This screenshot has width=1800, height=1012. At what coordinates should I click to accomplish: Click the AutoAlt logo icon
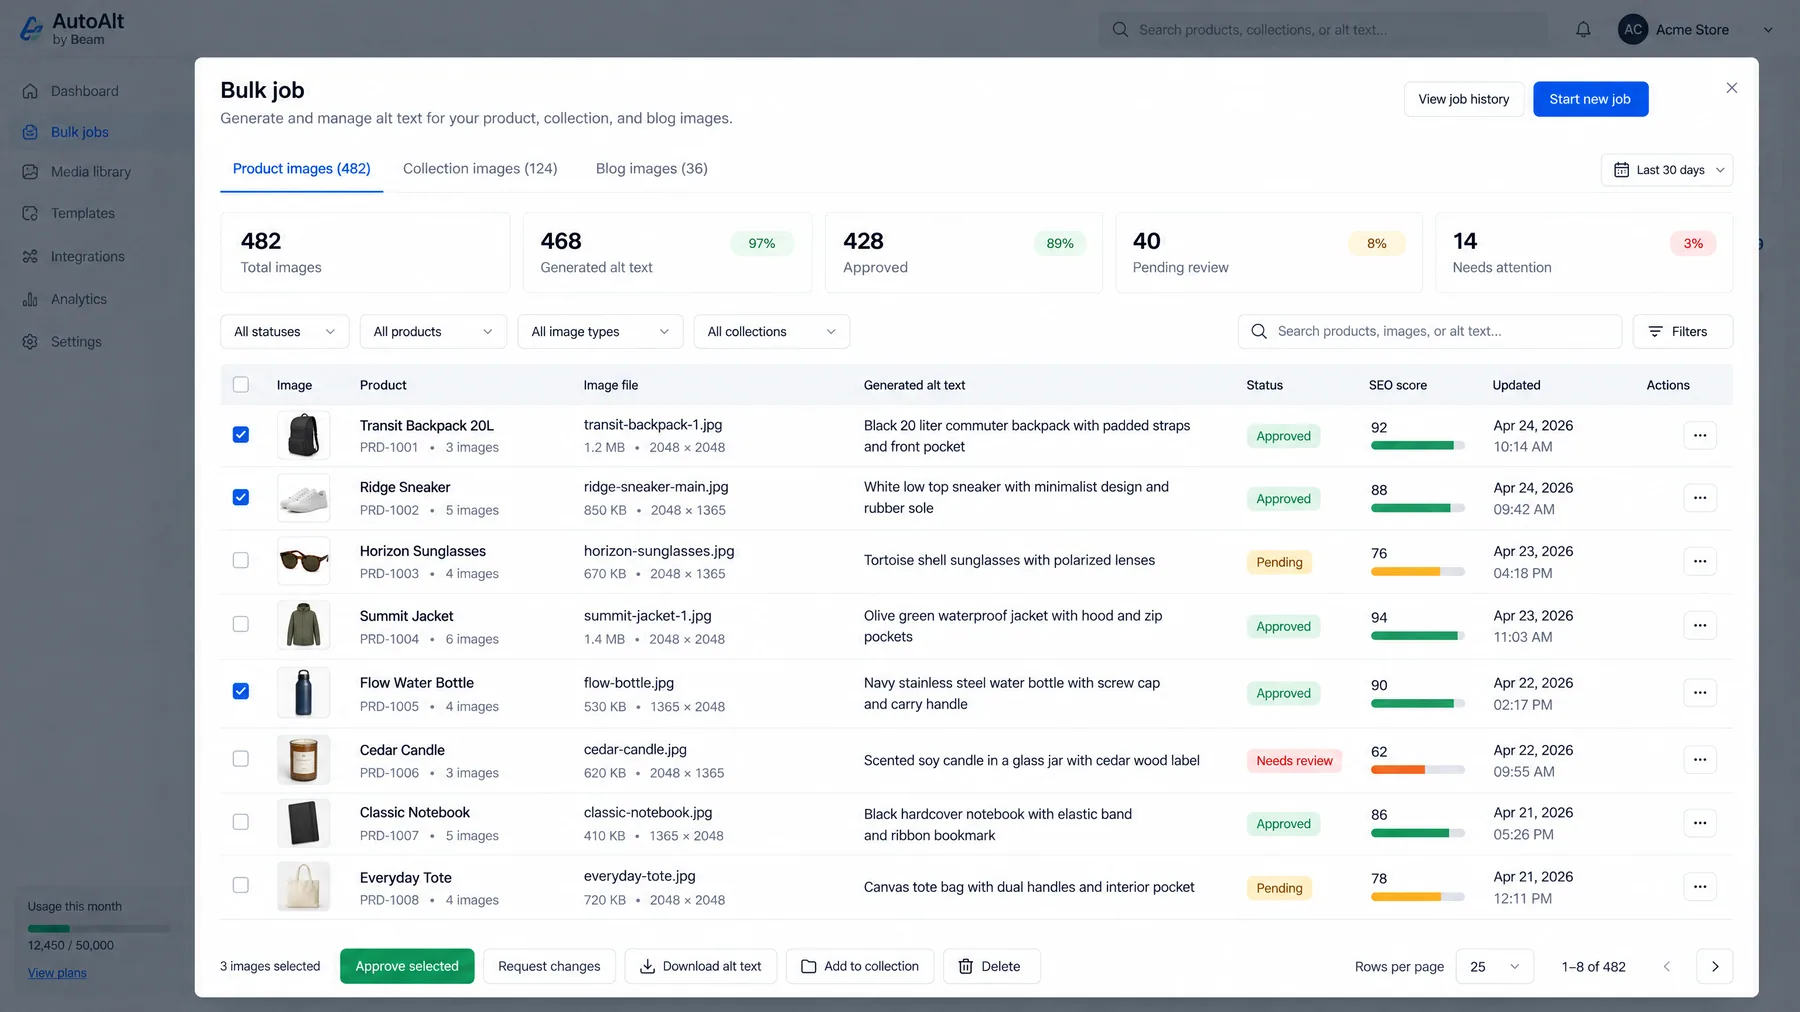pos(31,29)
